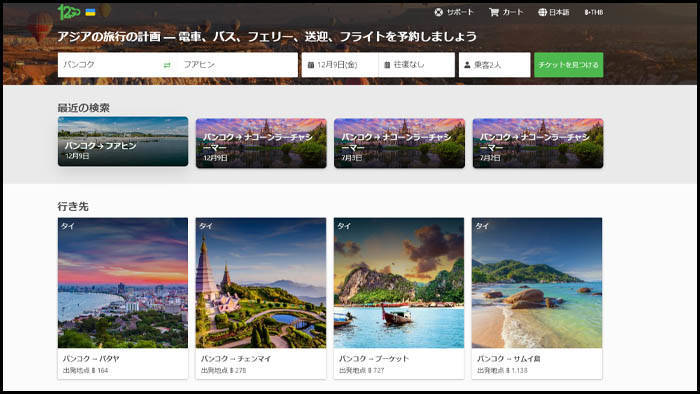Click the チェンマイ price 出発地点 ฿278
The width and height of the screenshot is (700, 394).
click(223, 370)
